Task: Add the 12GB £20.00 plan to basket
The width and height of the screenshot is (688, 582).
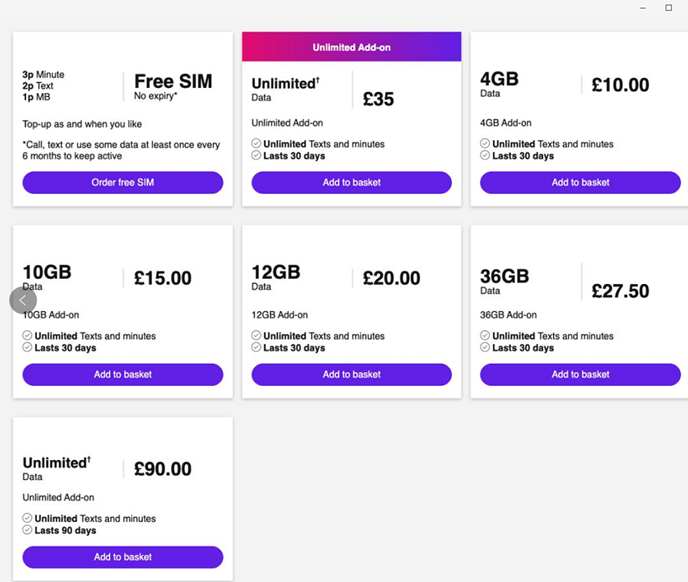Action: click(x=351, y=375)
